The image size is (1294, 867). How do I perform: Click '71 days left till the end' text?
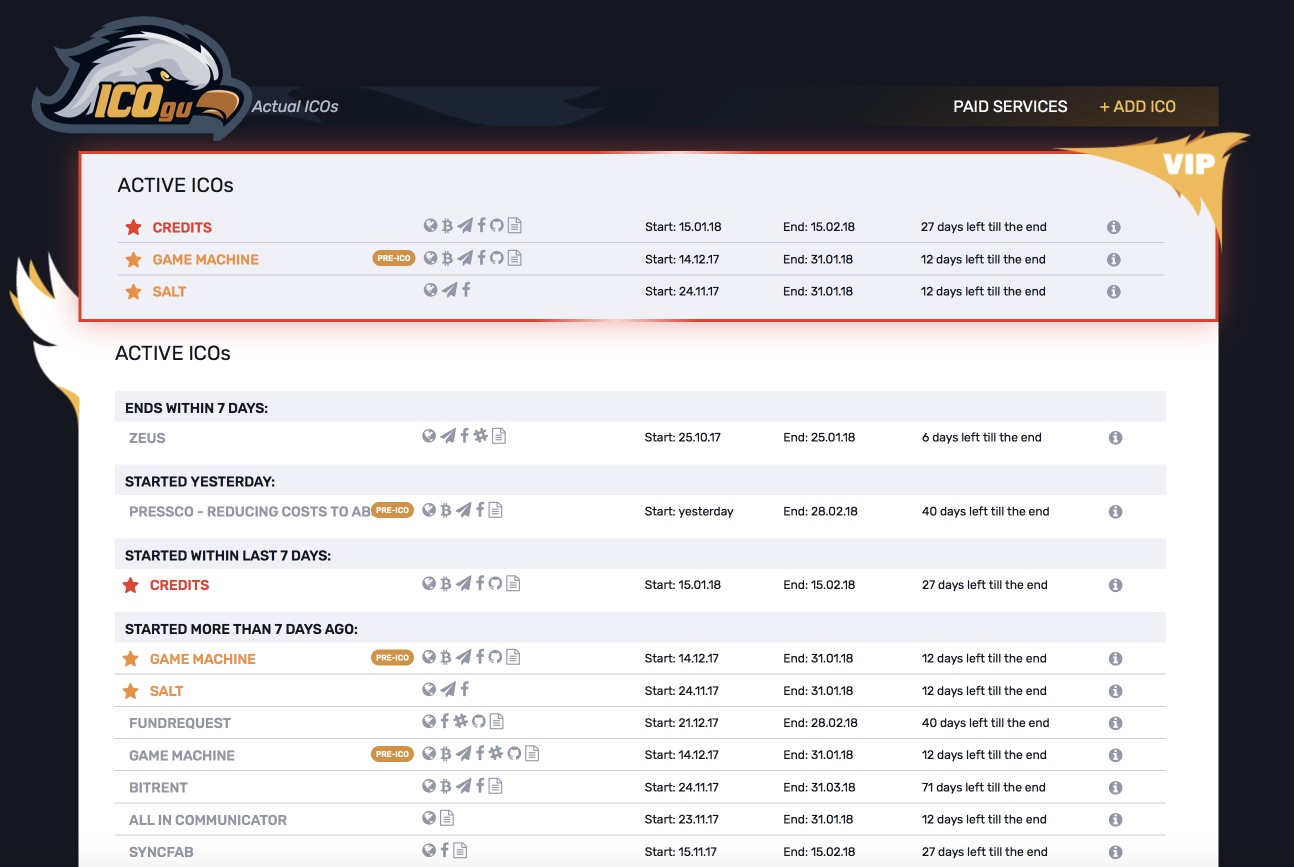[984, 787]
